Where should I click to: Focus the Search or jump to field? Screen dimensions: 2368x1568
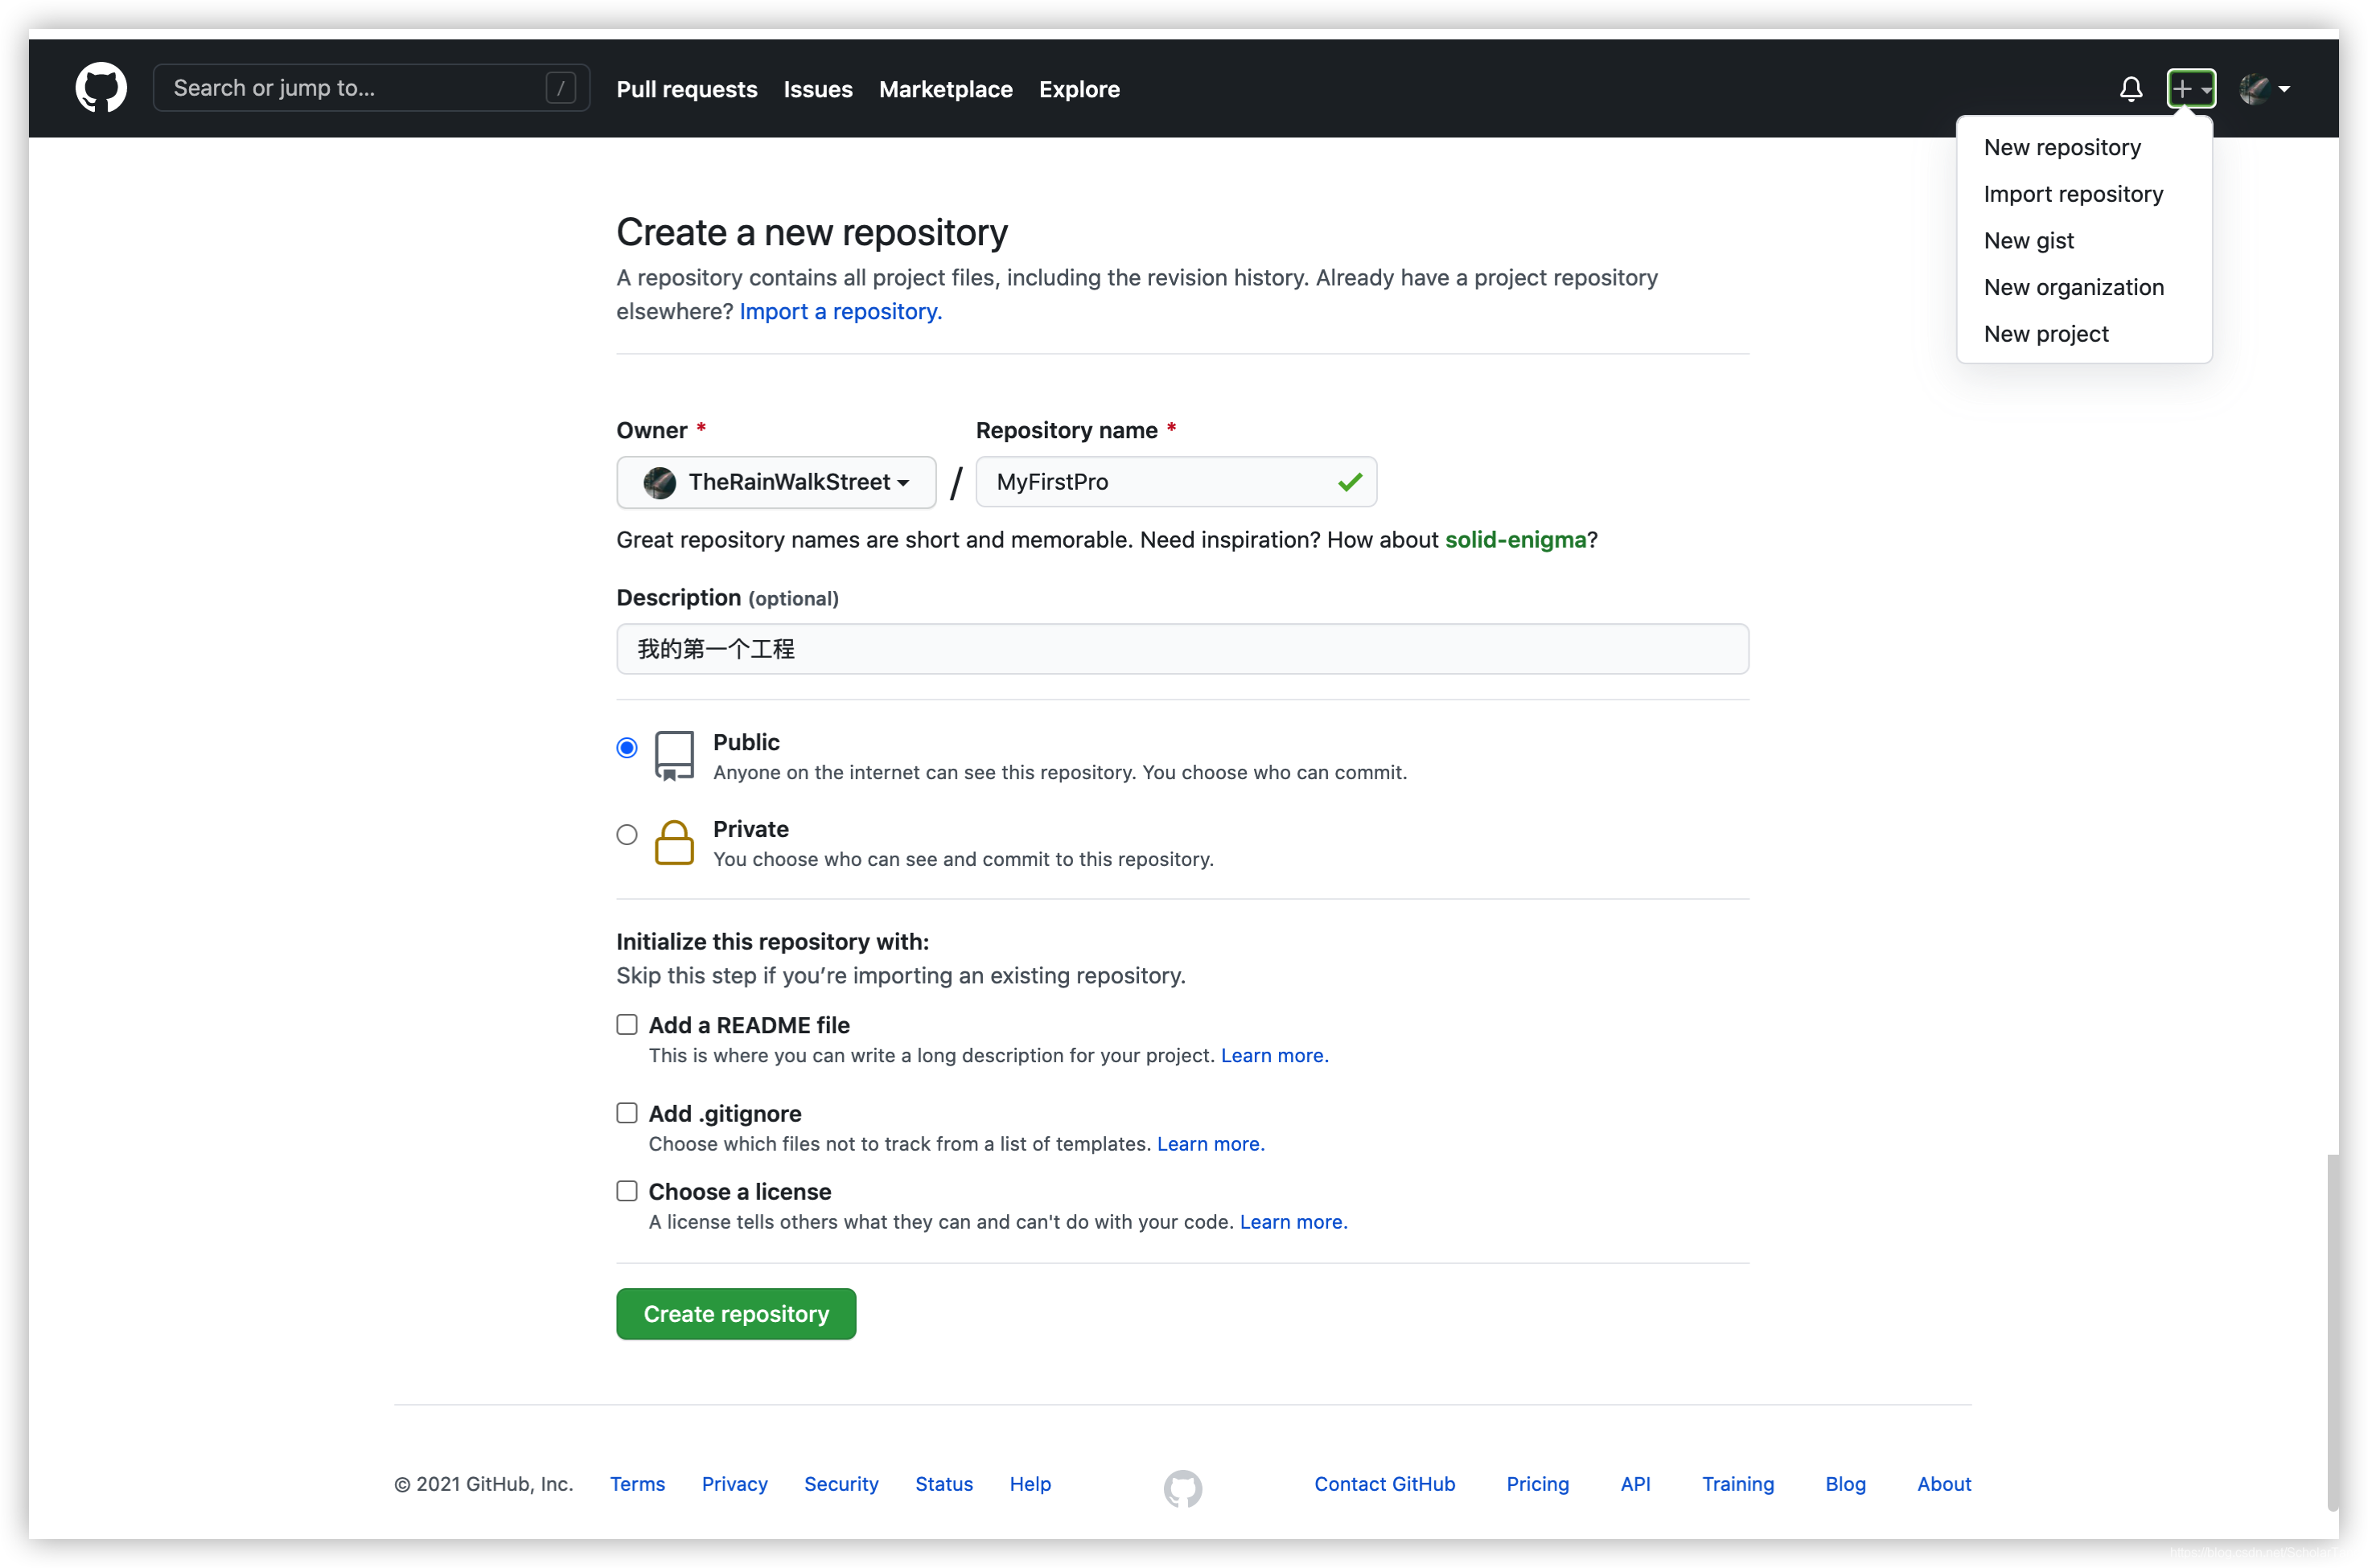(x=370, y=88)
